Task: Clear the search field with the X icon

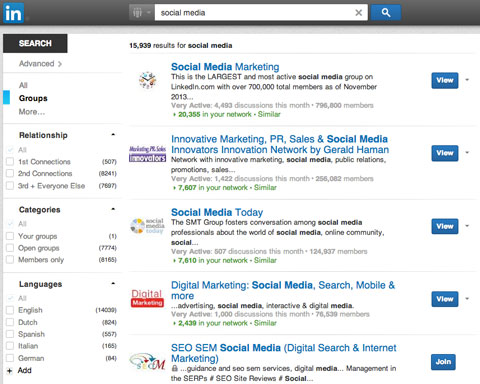Action: click(x=359, y=13)
